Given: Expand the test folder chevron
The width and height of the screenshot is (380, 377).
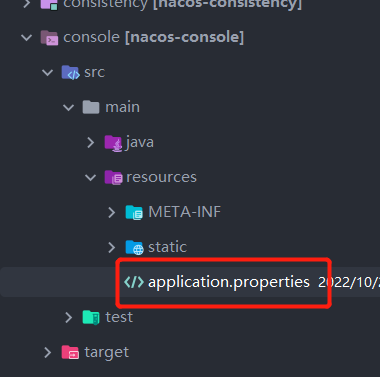Looking at the screenshot, I should point(69,317).
